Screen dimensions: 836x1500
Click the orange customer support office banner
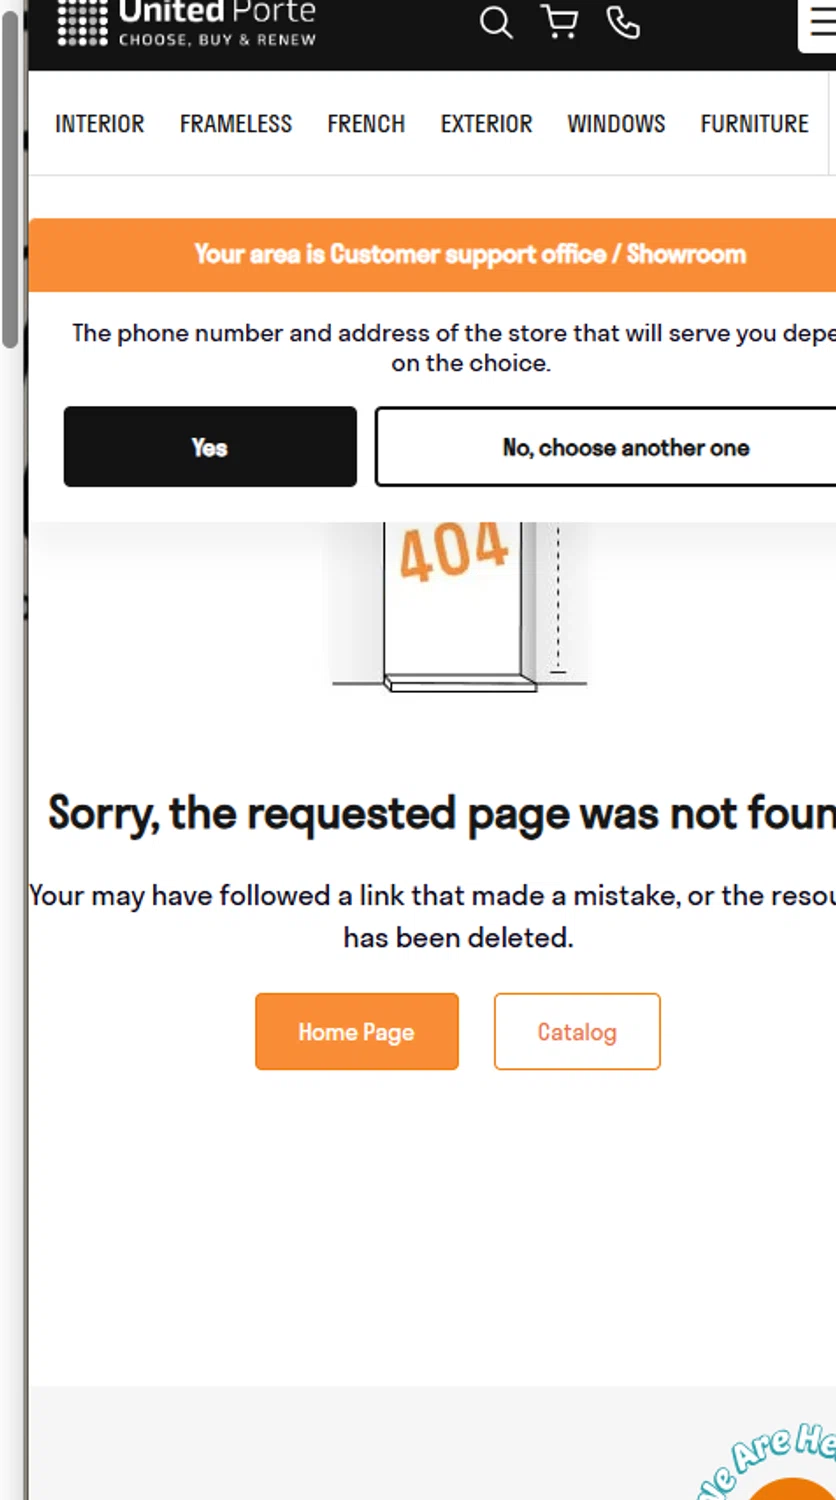(x=432, y=255)
